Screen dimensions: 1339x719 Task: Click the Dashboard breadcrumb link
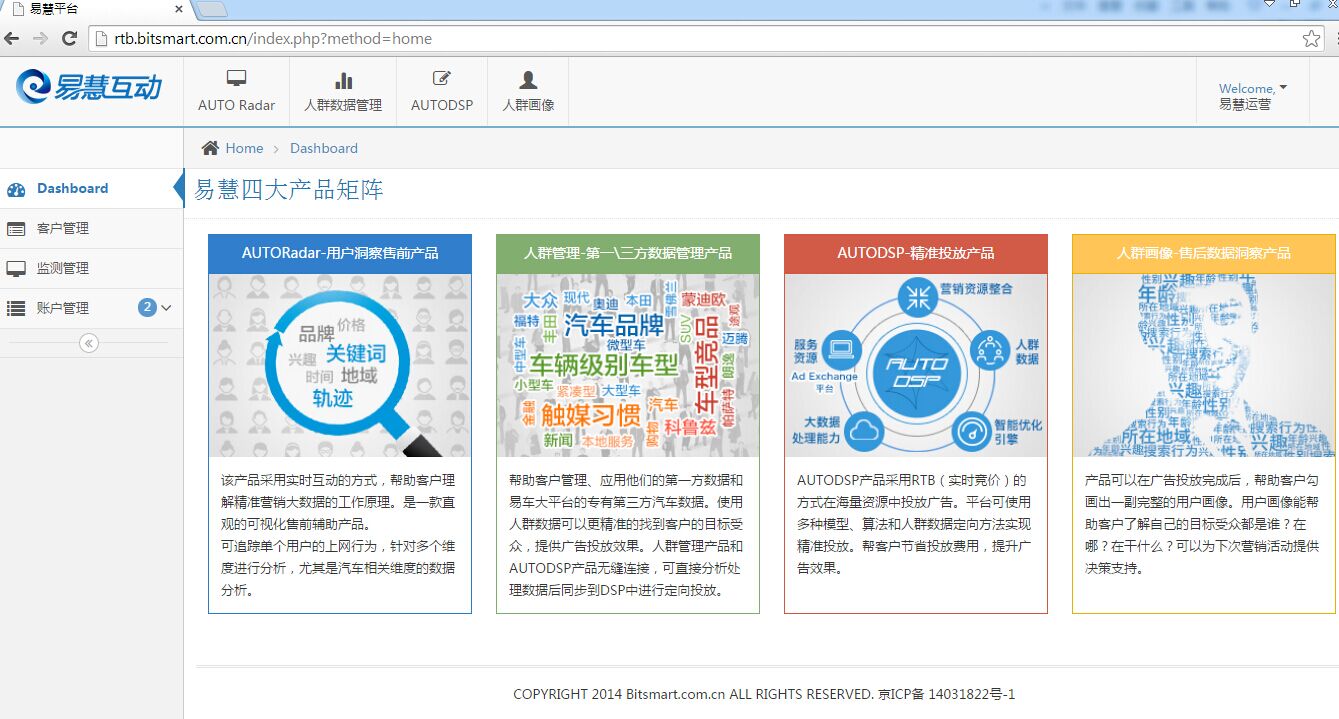pyautogui.click(x=323, y=148)
